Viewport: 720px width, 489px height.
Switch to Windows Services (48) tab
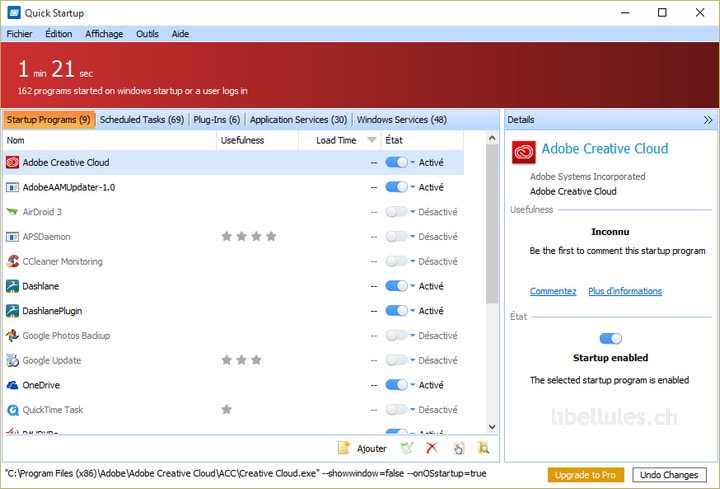[402, 120]
